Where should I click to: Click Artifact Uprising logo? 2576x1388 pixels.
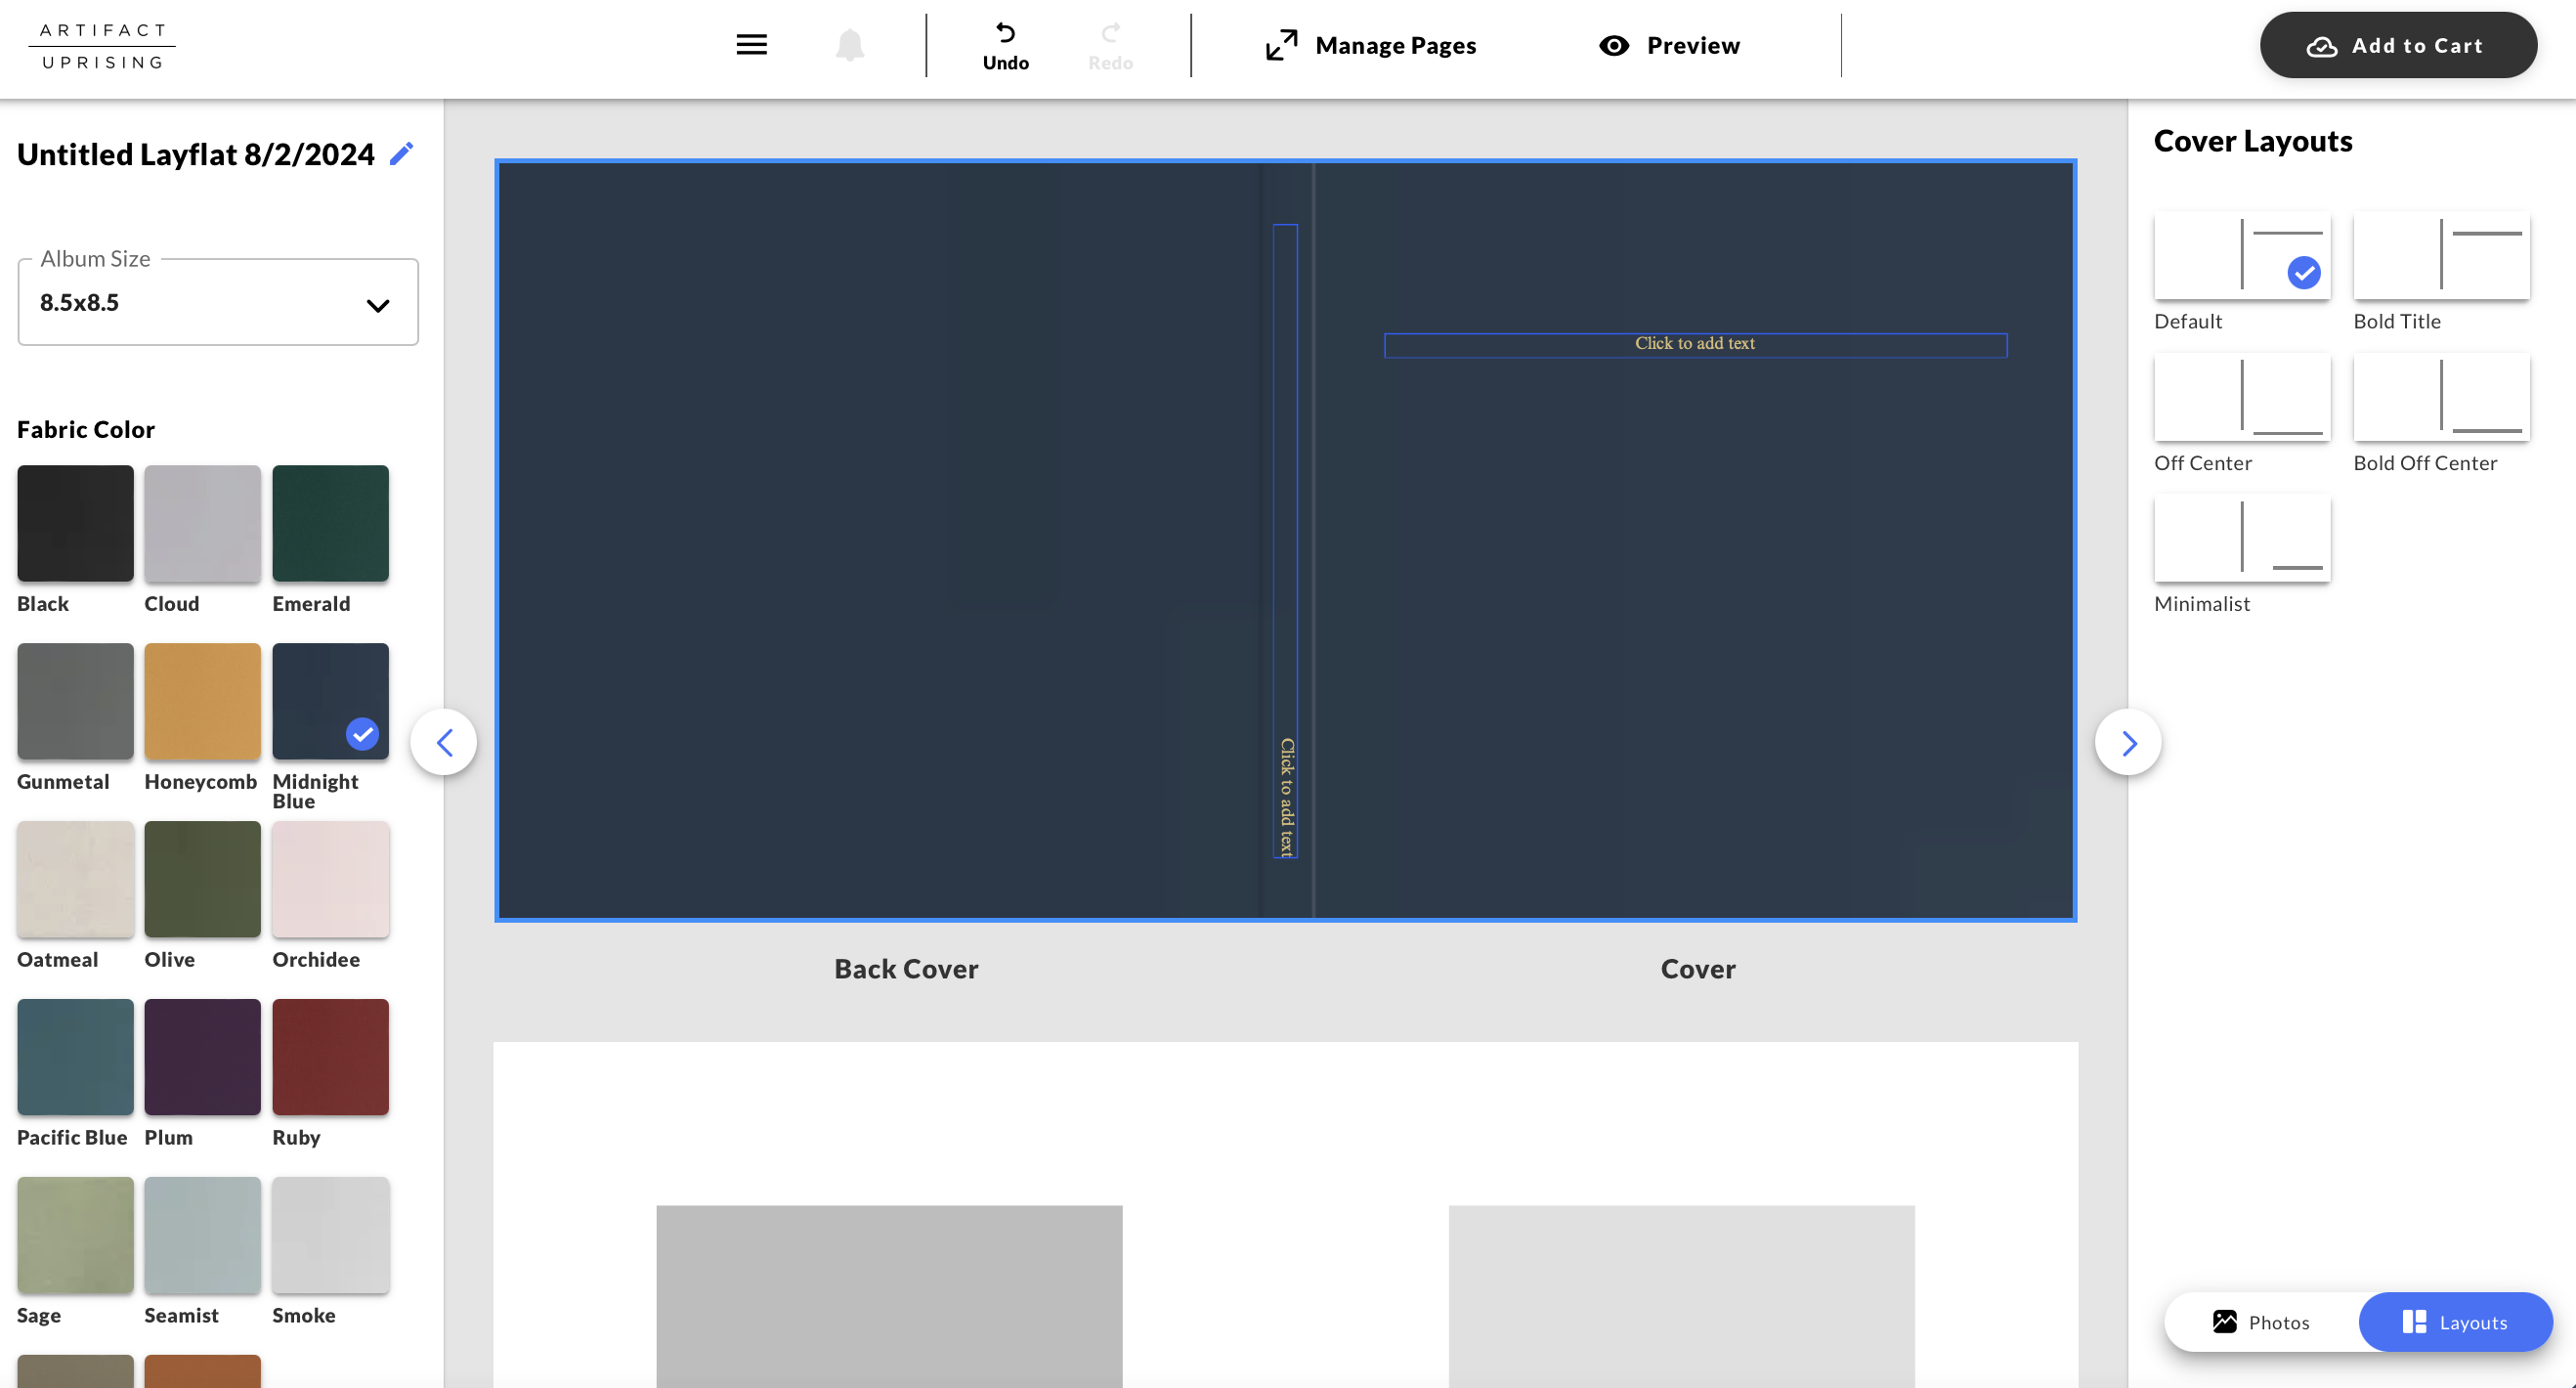coord(103,46)
